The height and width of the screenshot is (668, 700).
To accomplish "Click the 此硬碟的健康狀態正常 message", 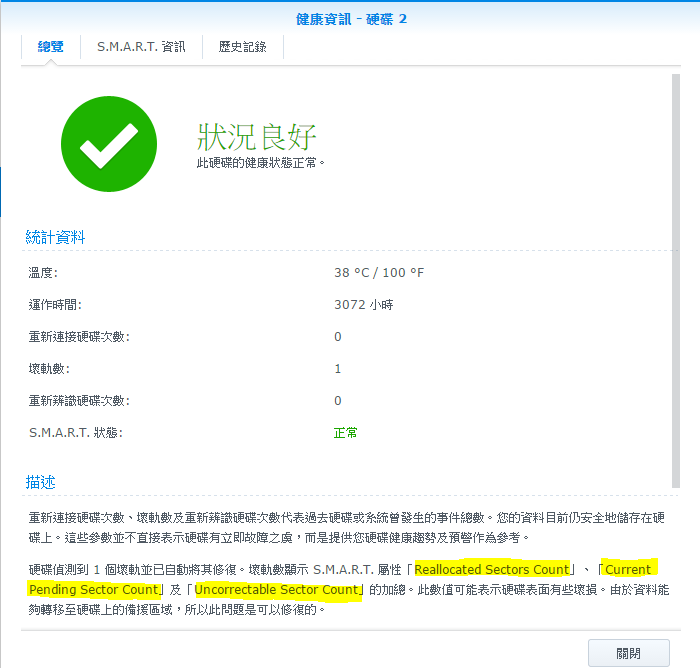I will [x=261, y=163].
